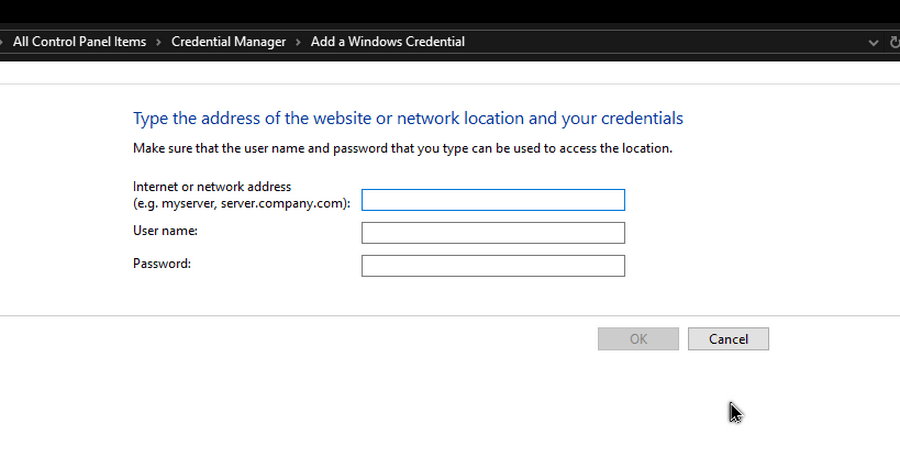Click the "Make sure that the user name" instruction

(402, 148)
